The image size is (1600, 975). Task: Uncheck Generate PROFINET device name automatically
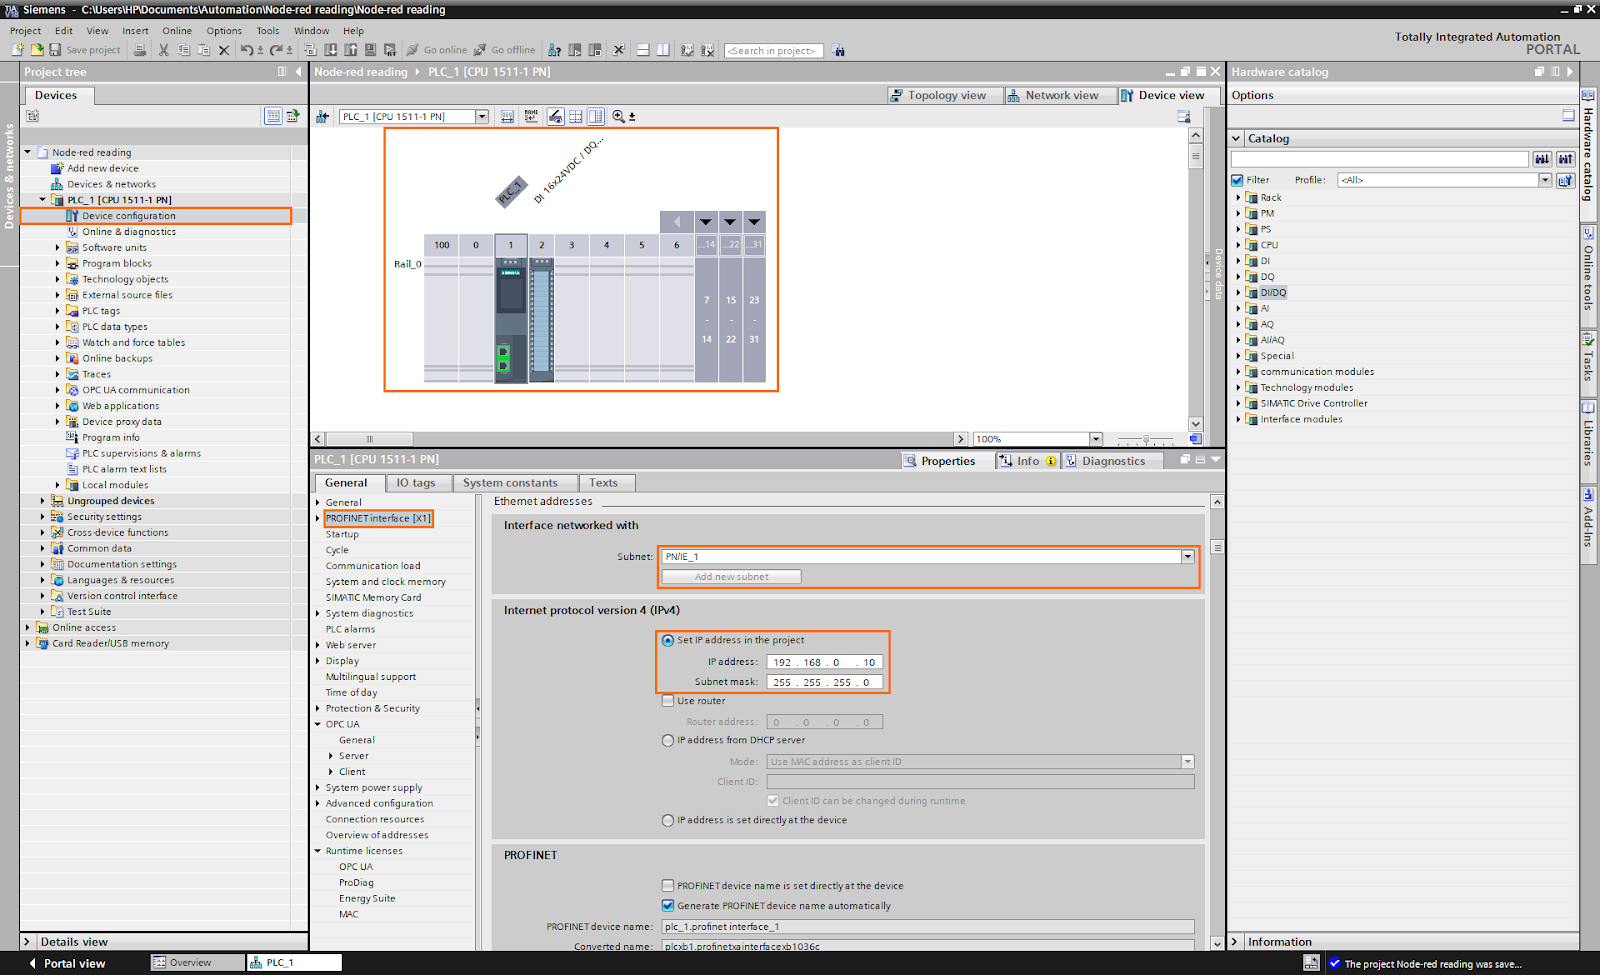[x=668, y=906]
